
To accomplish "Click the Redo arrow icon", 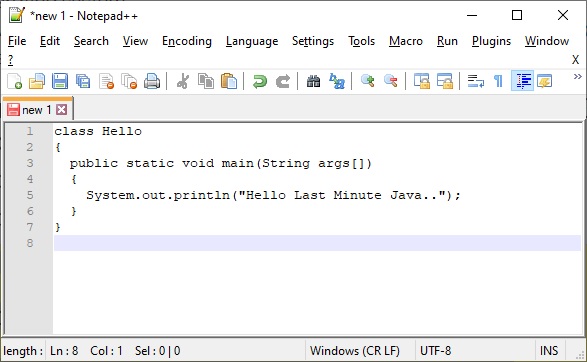I will point(283,81).
